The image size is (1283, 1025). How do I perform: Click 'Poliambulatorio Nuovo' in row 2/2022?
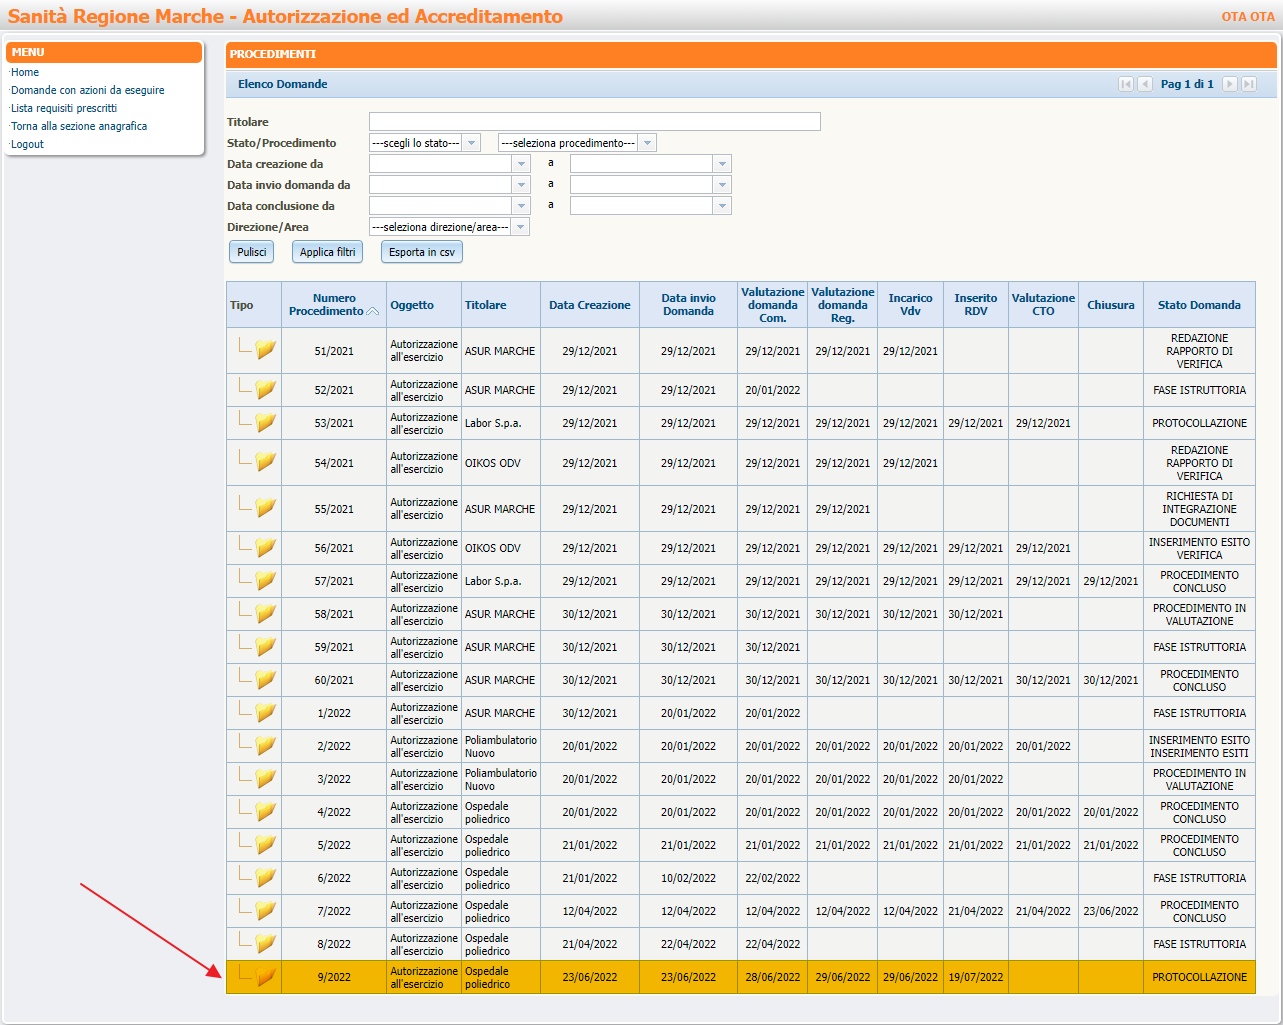click(501, 746)
